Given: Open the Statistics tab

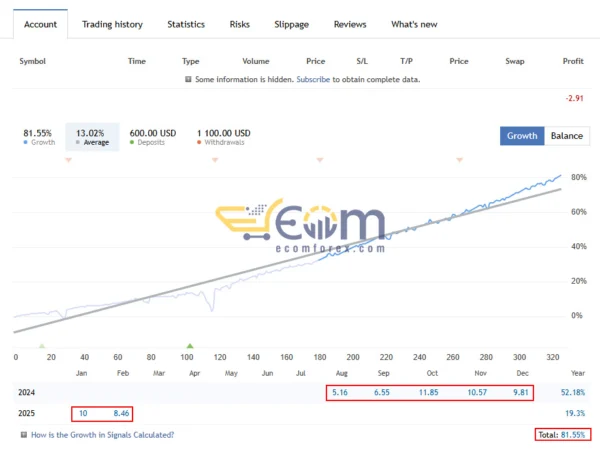Looking at the screenshot, I should coord(186,24).
